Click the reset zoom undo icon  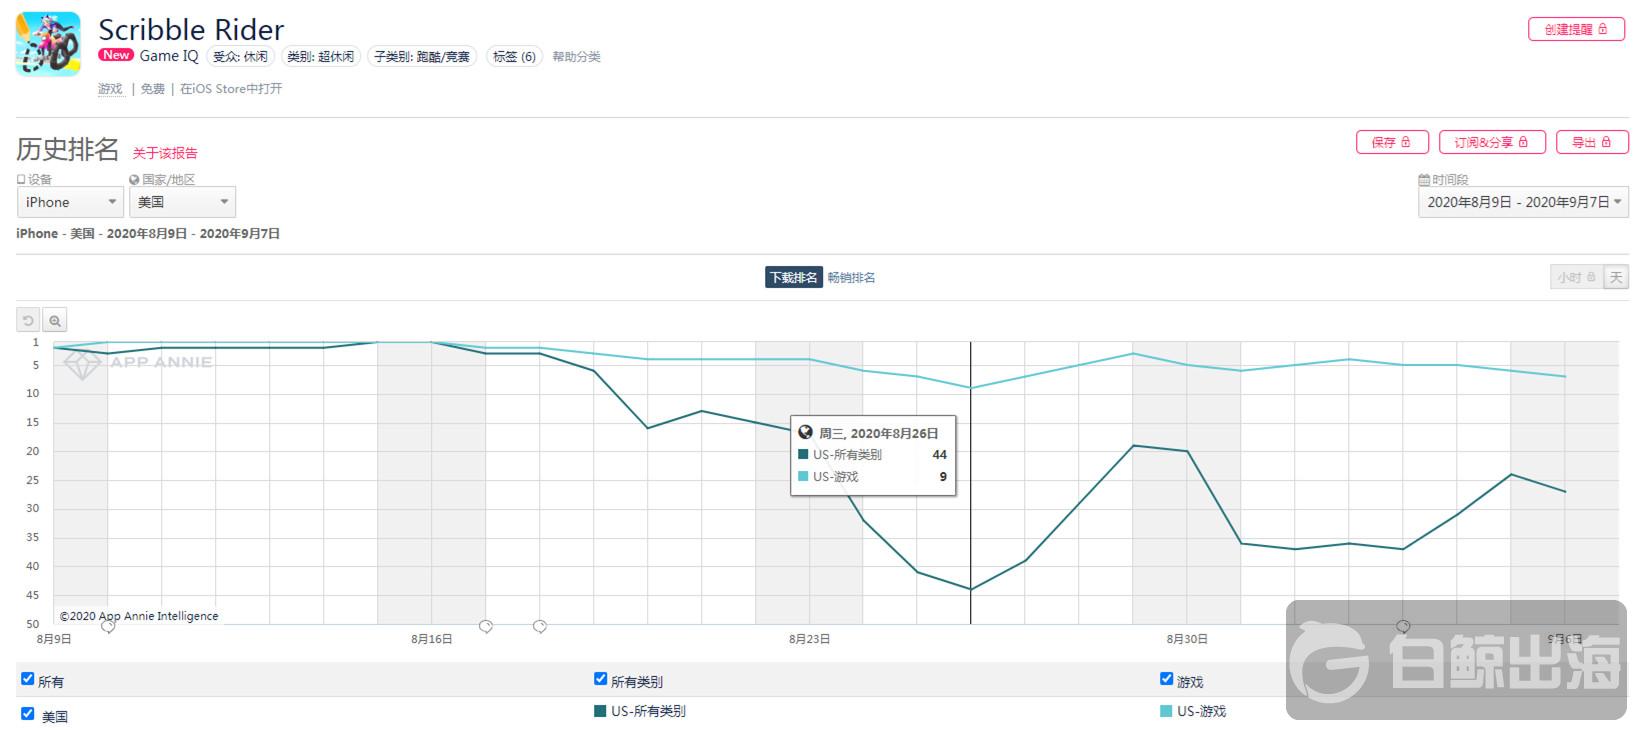(x=28, y=321)
